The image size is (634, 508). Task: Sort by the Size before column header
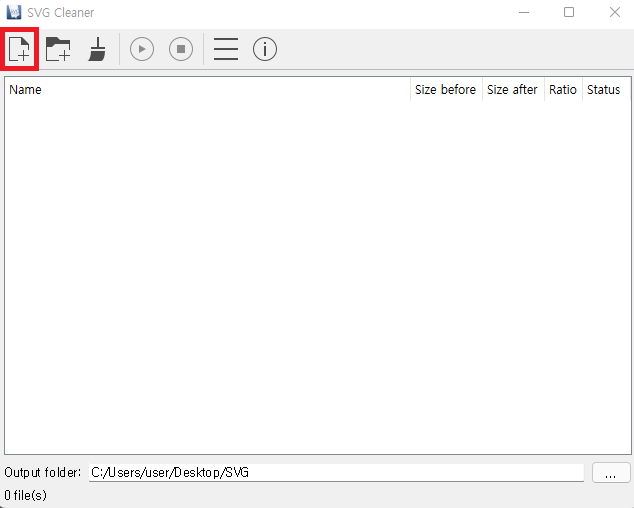point(446,89)
